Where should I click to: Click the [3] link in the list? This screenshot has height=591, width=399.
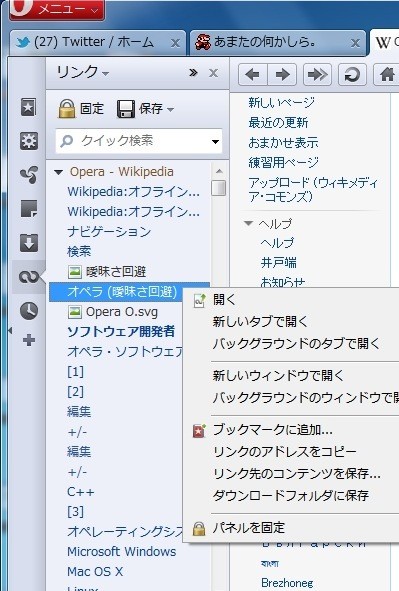(75, 511)
